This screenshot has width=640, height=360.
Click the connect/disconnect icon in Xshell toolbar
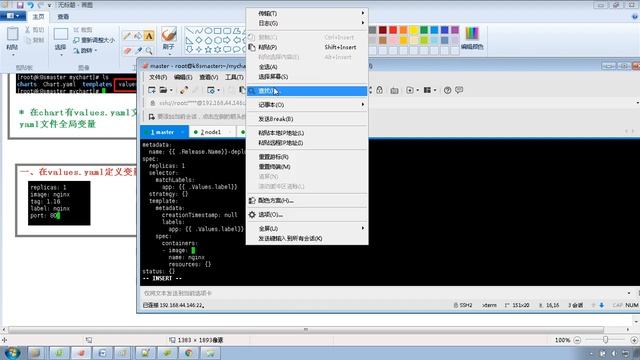tap(184, 90)
